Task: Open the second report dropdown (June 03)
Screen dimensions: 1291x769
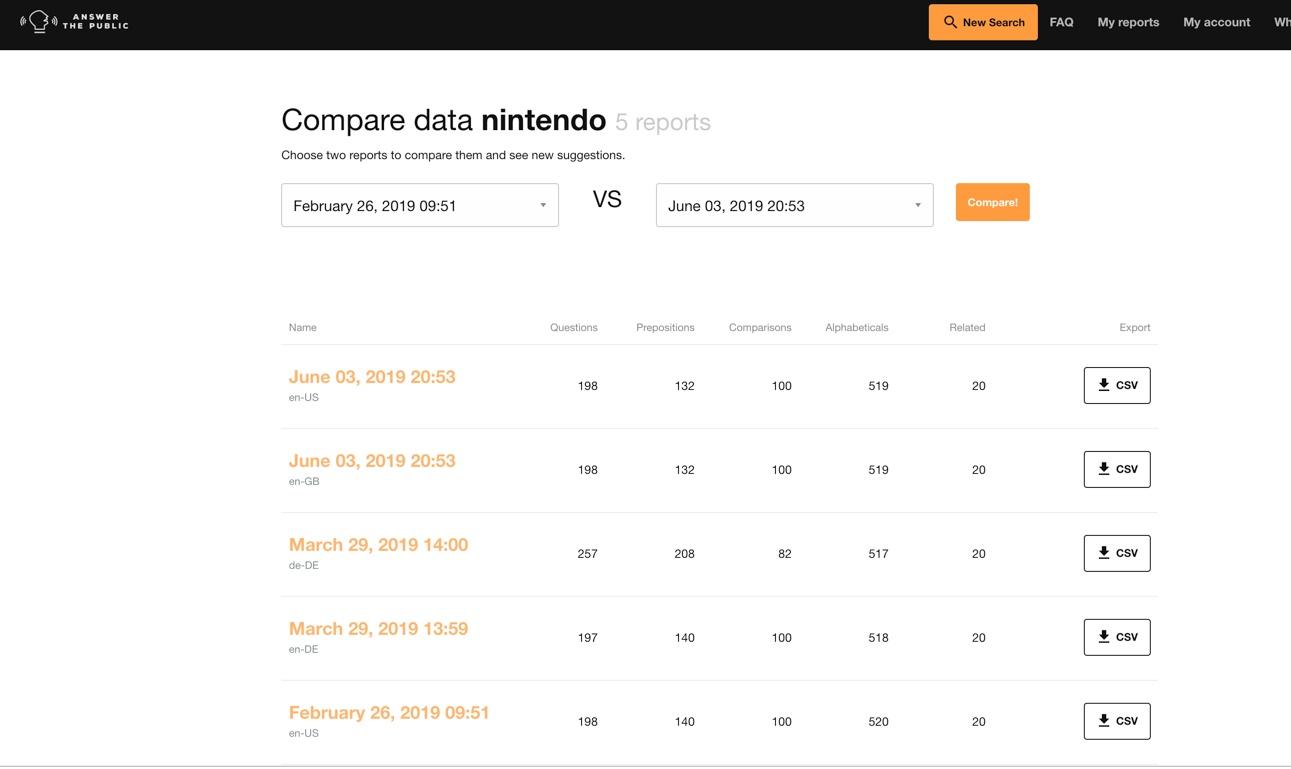Action: click(x=794, y=205)
